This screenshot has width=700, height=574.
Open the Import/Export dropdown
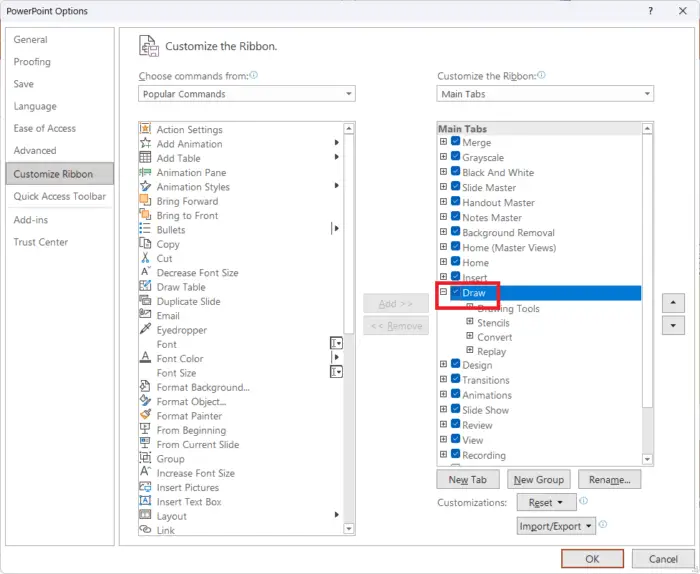(x=556, y=526)
